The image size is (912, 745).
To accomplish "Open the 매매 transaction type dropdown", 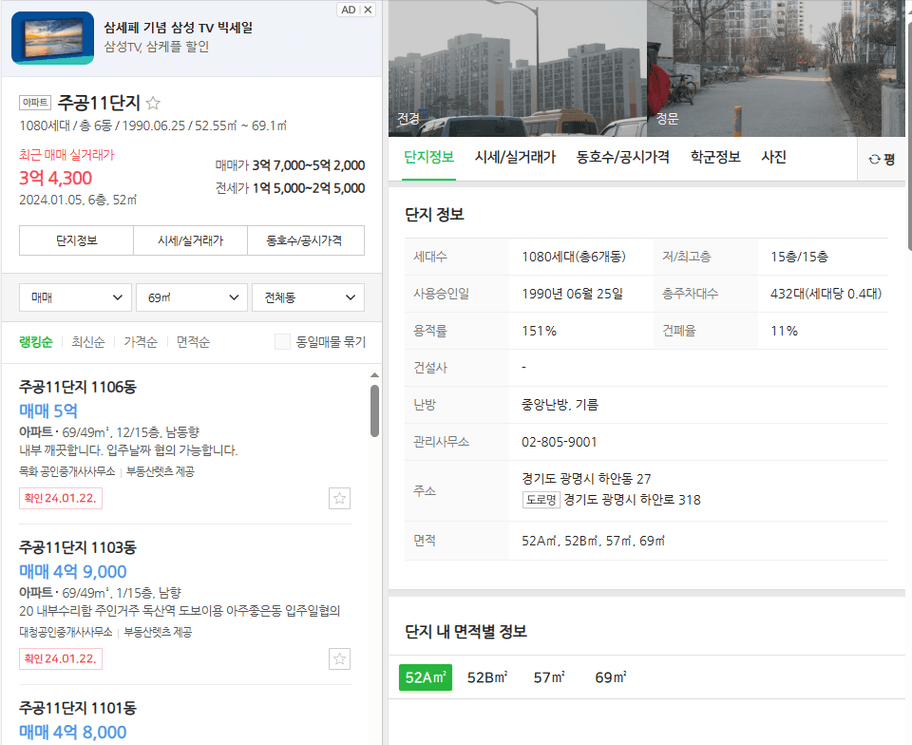I will click(75, 298).
